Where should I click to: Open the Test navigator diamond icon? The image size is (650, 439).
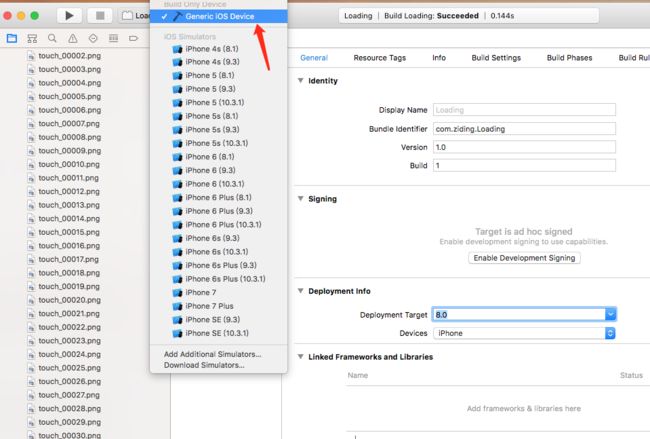93,39
